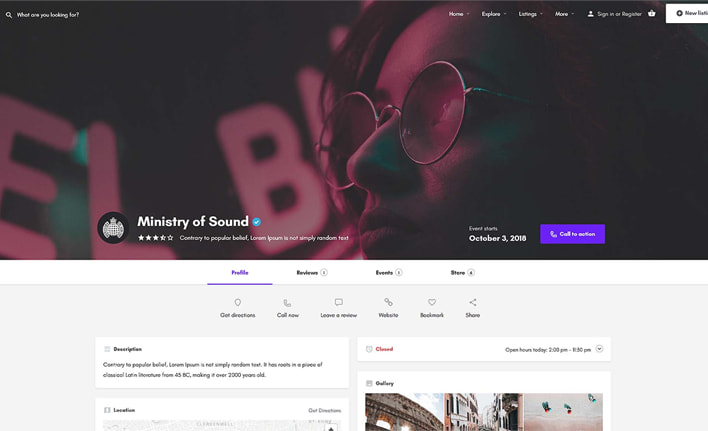Click the Share icon
The width and height of the screenshot is (708, 431).
pos(473,302)
